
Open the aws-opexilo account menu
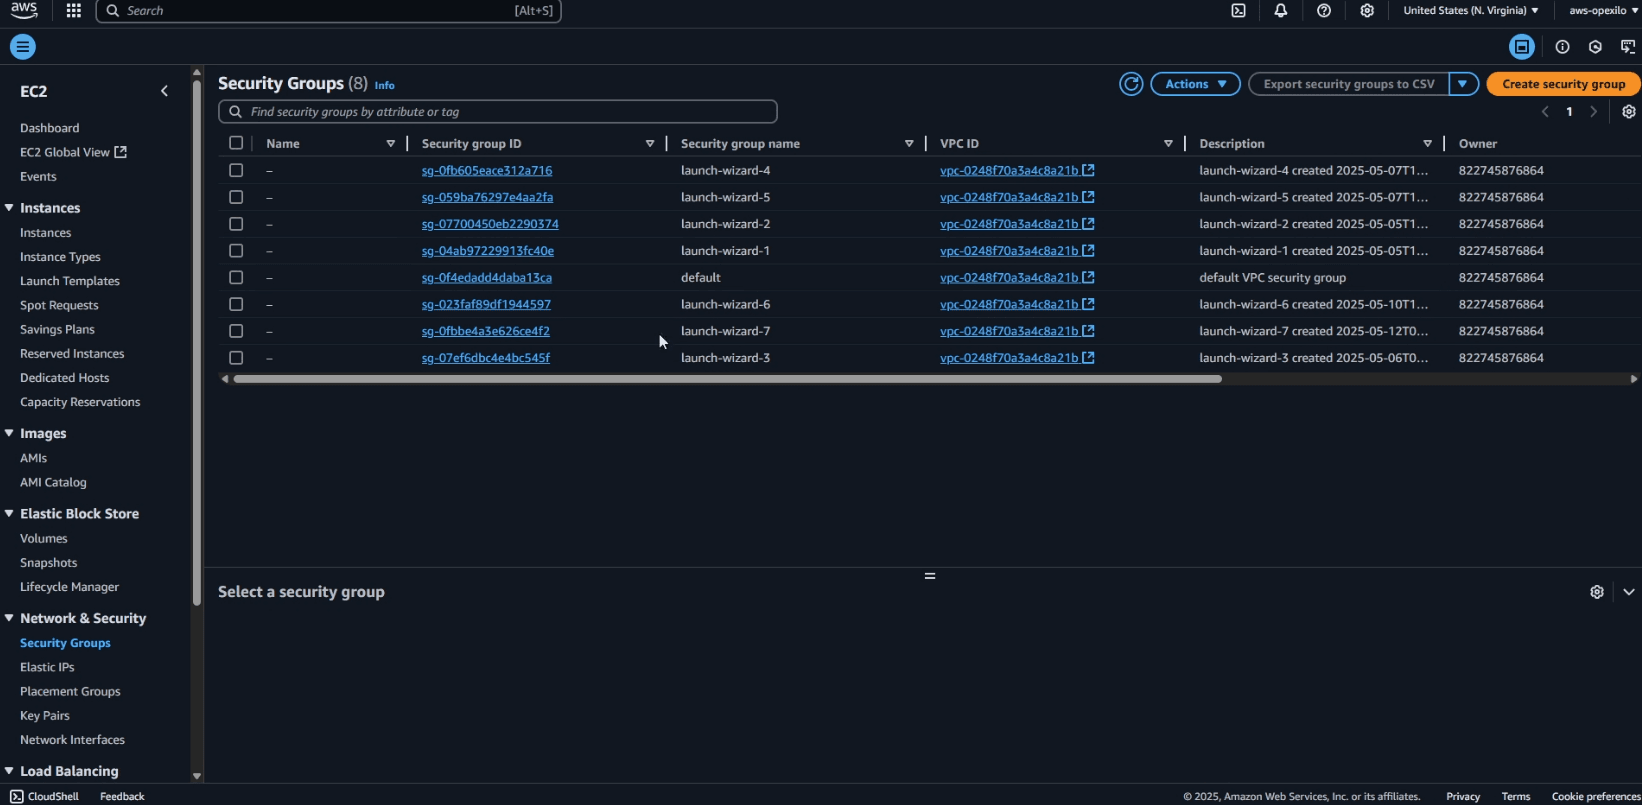point(1603,11)
